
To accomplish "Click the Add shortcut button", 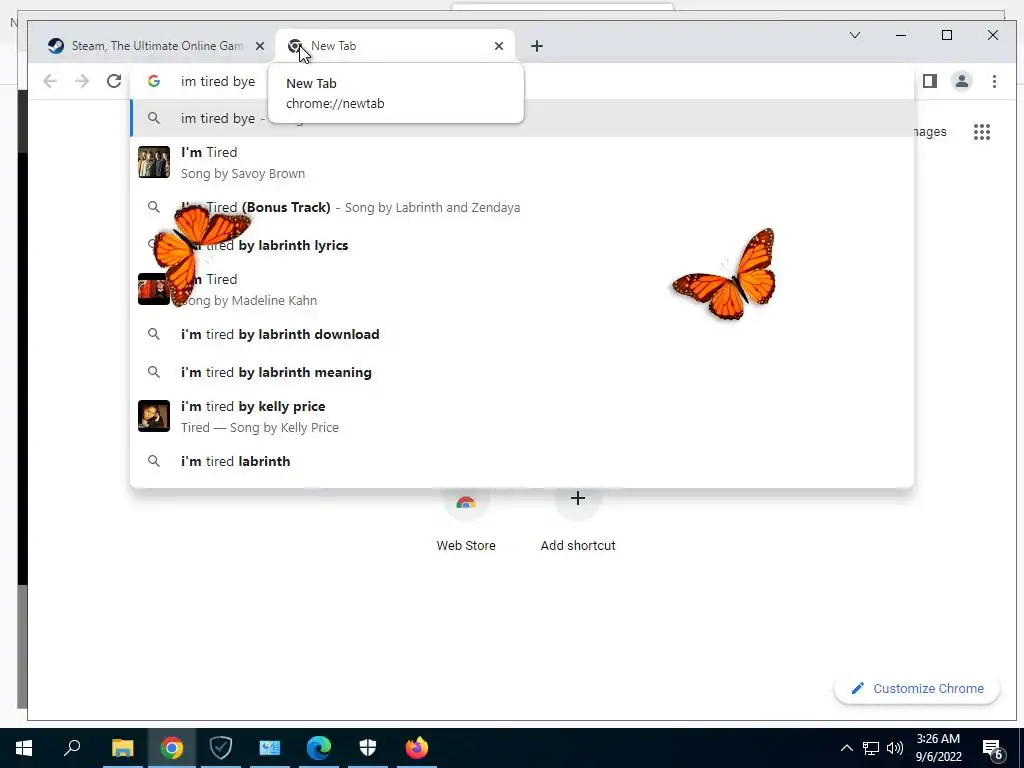I will (x=578, y=522).
